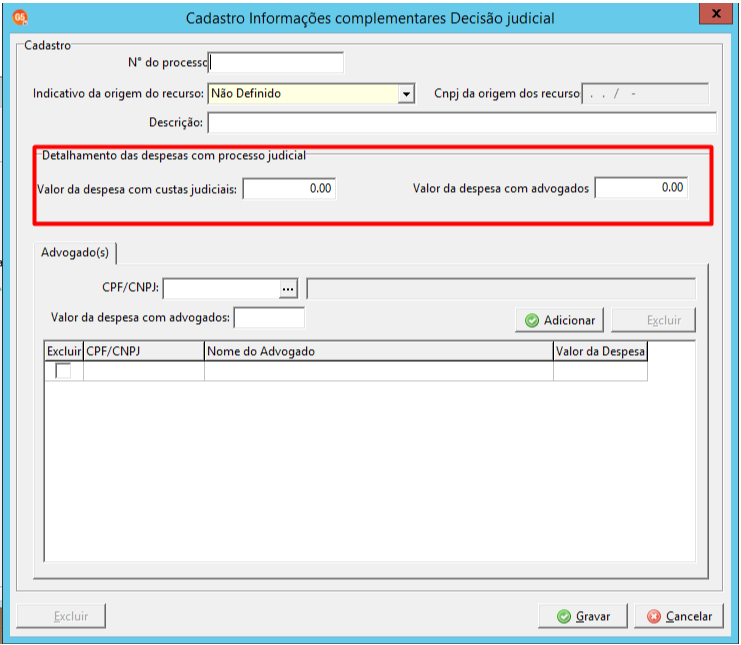Click the Cancelar button
Screen dimensions: 741x645
pyautogui.click(x=679, y=616)
